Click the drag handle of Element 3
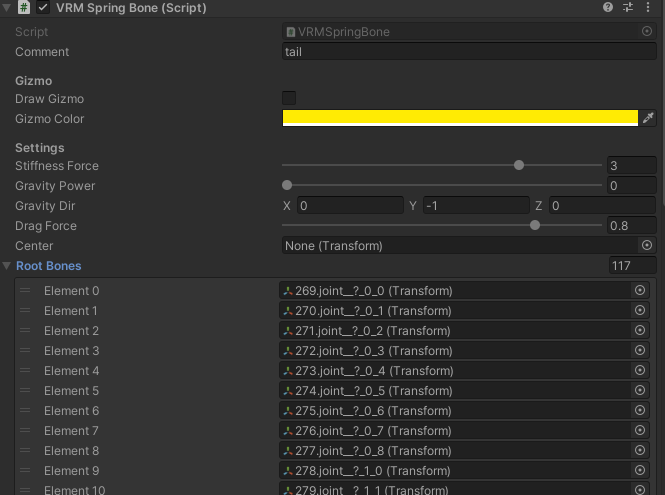Viewport: 665px width, 495px height. pyautogui.click(x=25, y=350)
